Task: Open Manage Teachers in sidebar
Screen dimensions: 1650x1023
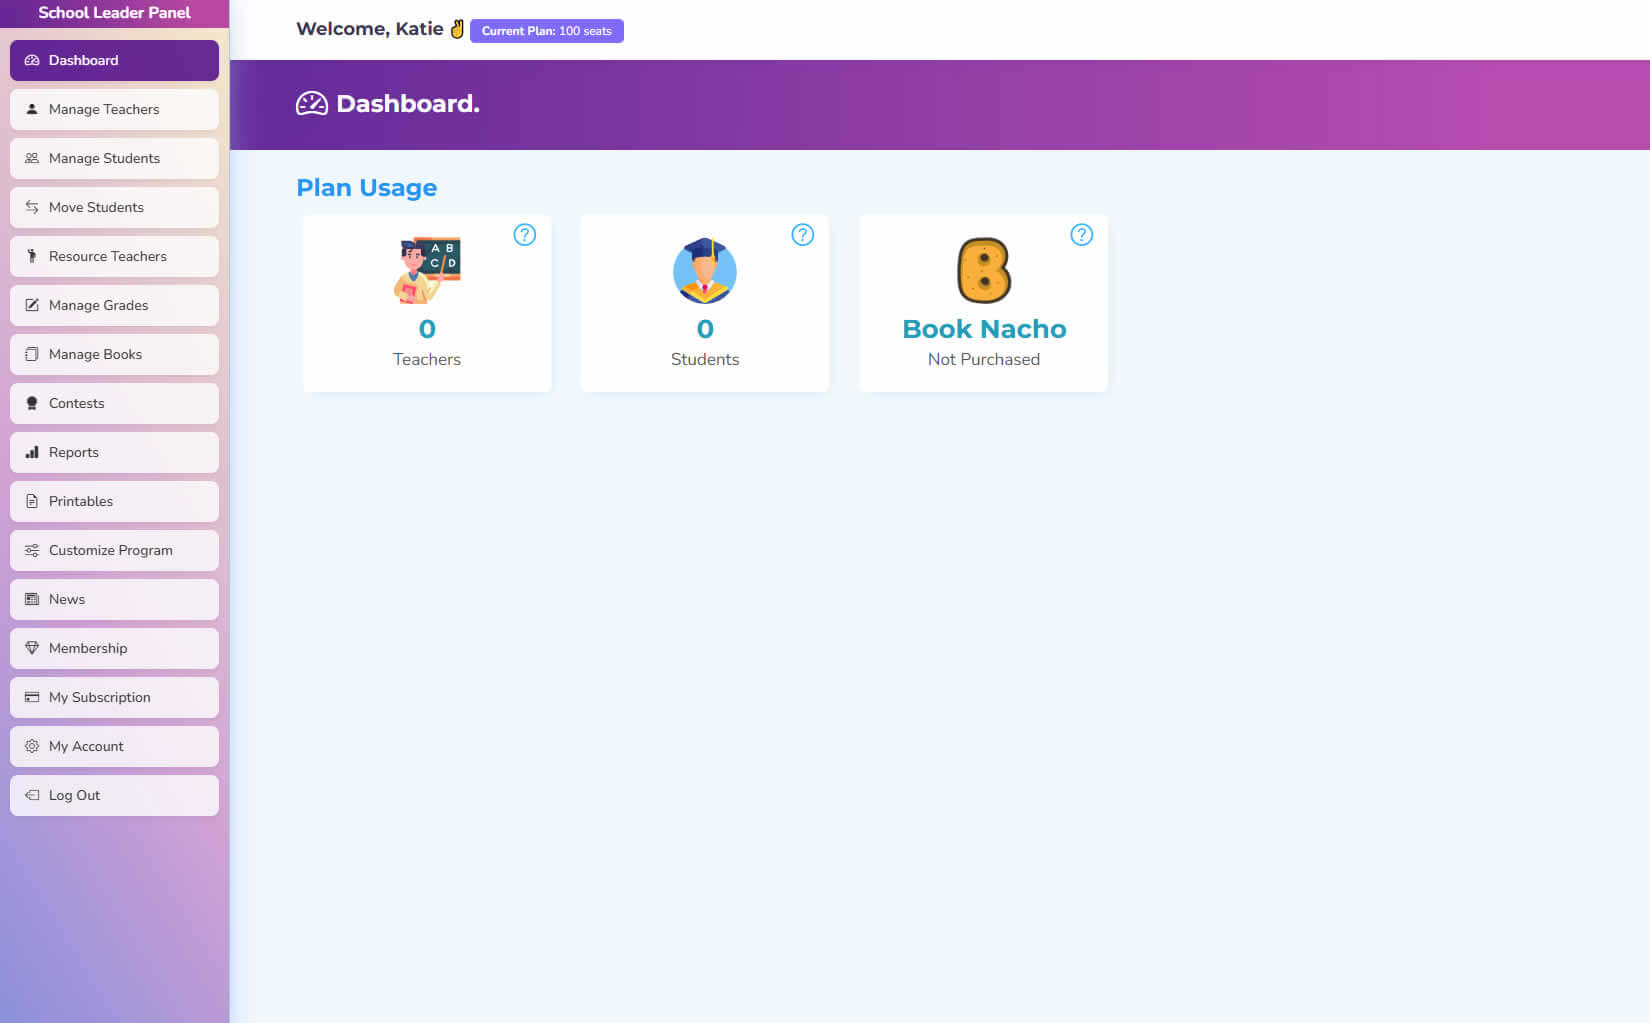Action: point(114,110)
